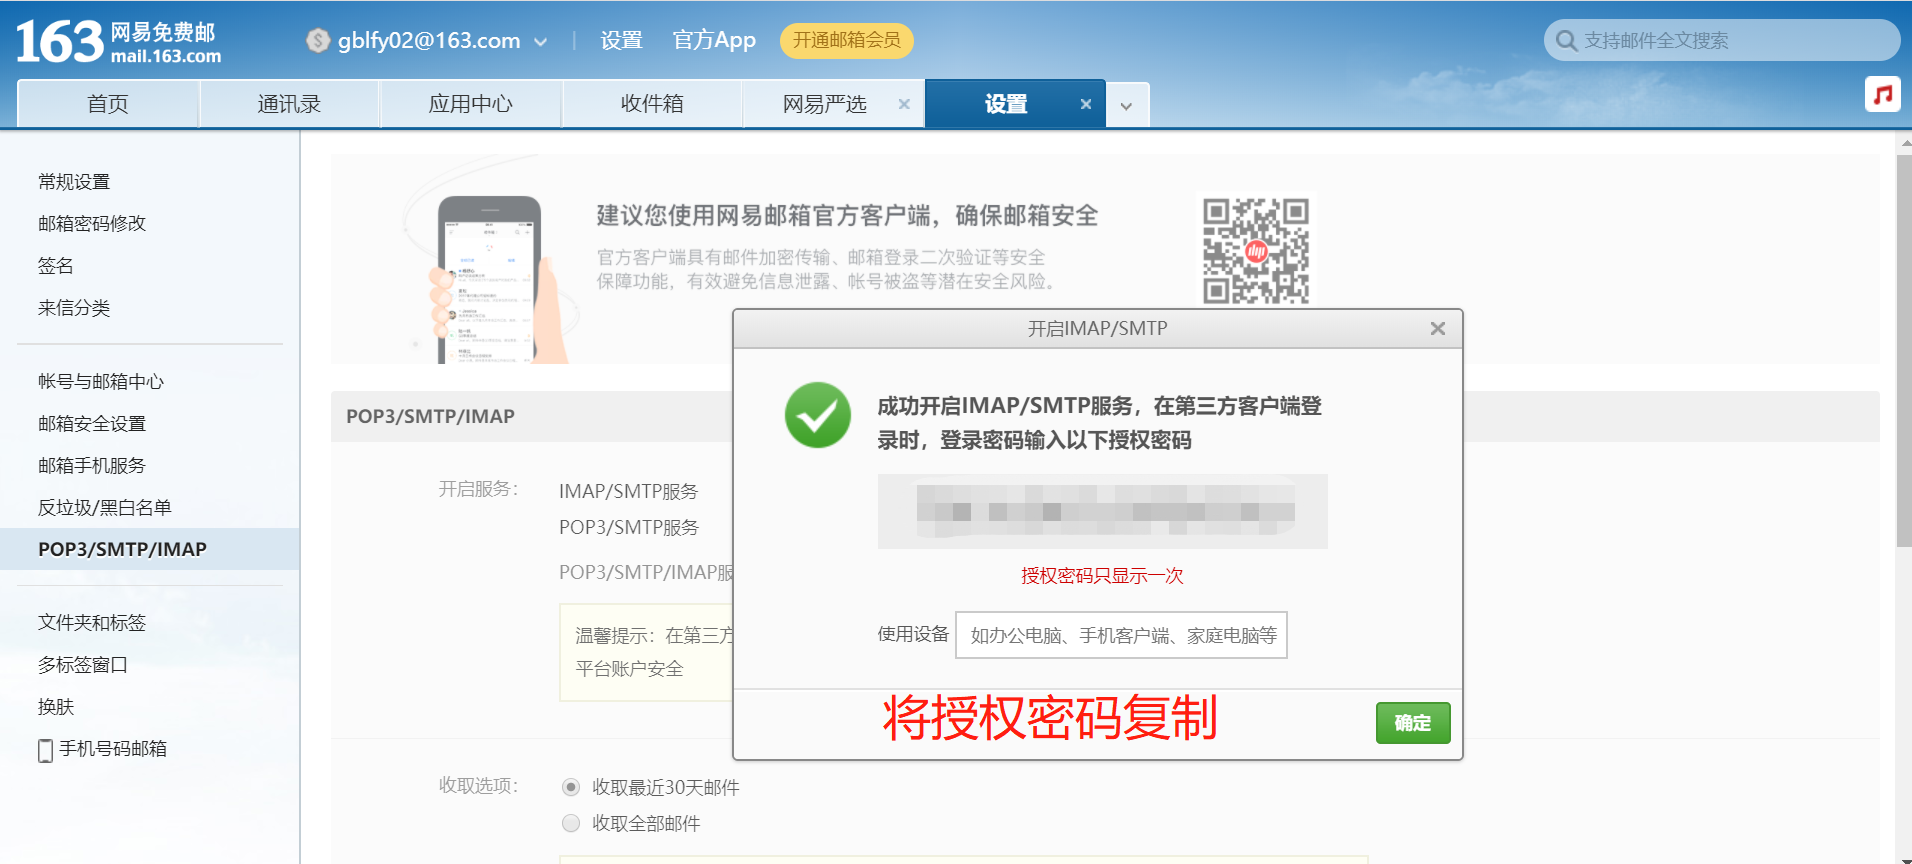Expand the tab list dropdown arrow
This screenshot has width=1912, height=864.
pos(1127,105)
